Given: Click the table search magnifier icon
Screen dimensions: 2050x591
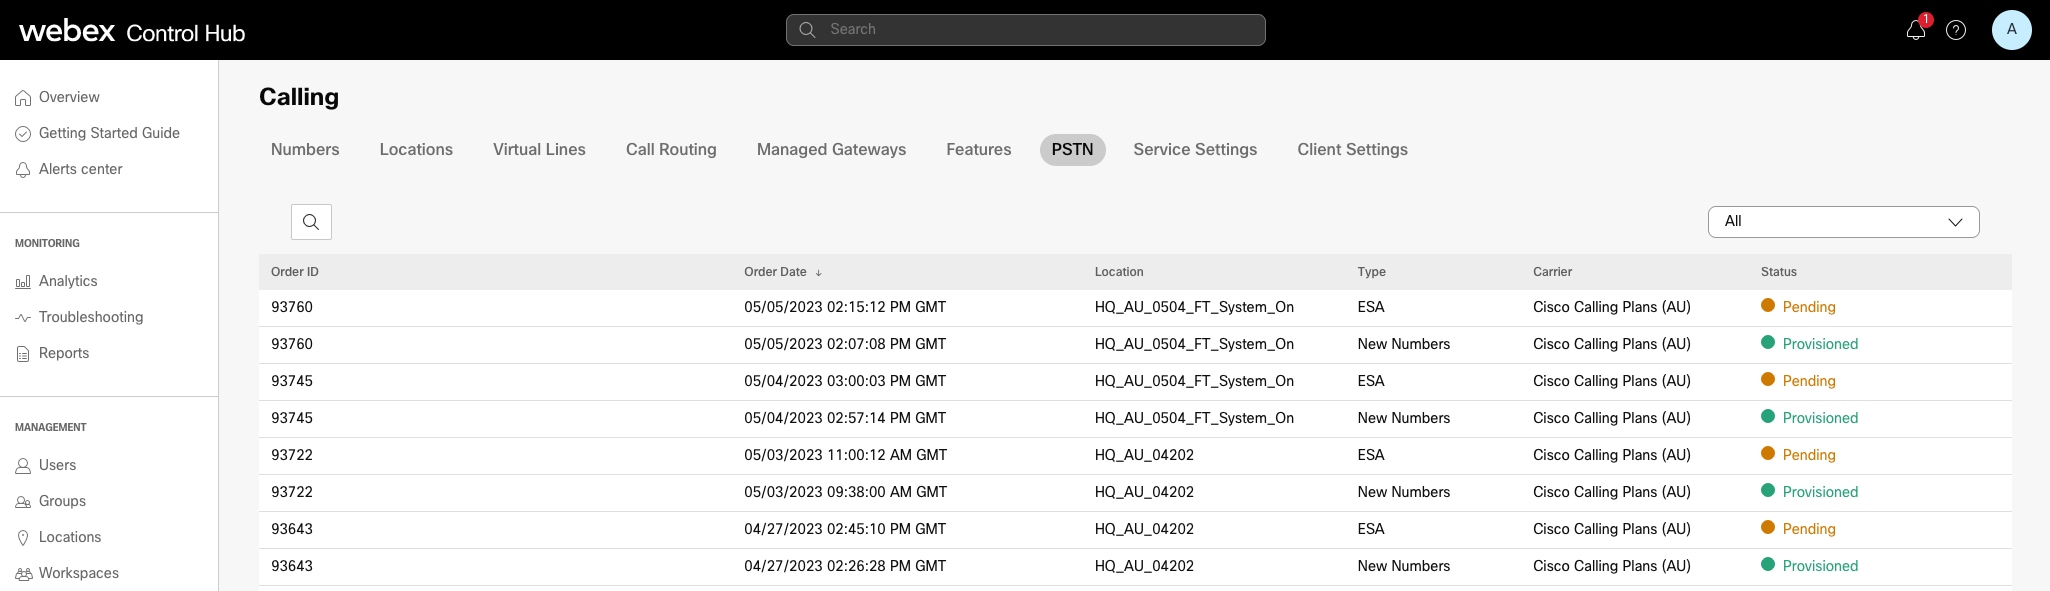Looking at the screenshot, I should click(x=311, y=222).
